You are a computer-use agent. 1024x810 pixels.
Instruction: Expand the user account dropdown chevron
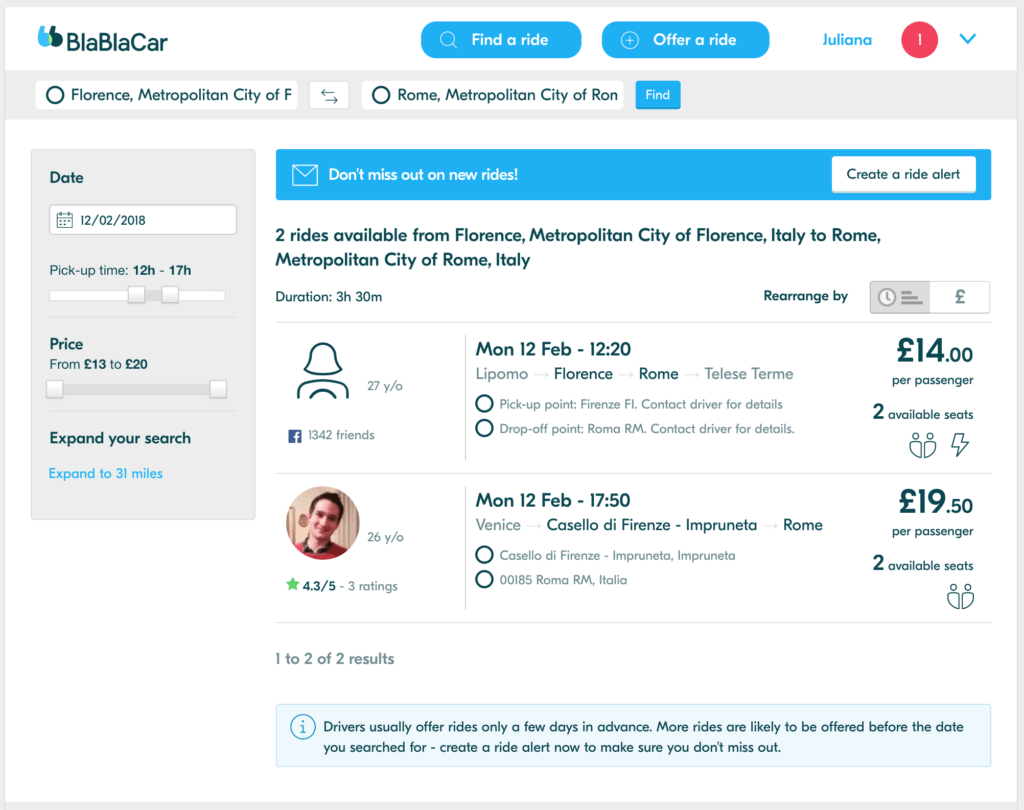coord(967,39)
